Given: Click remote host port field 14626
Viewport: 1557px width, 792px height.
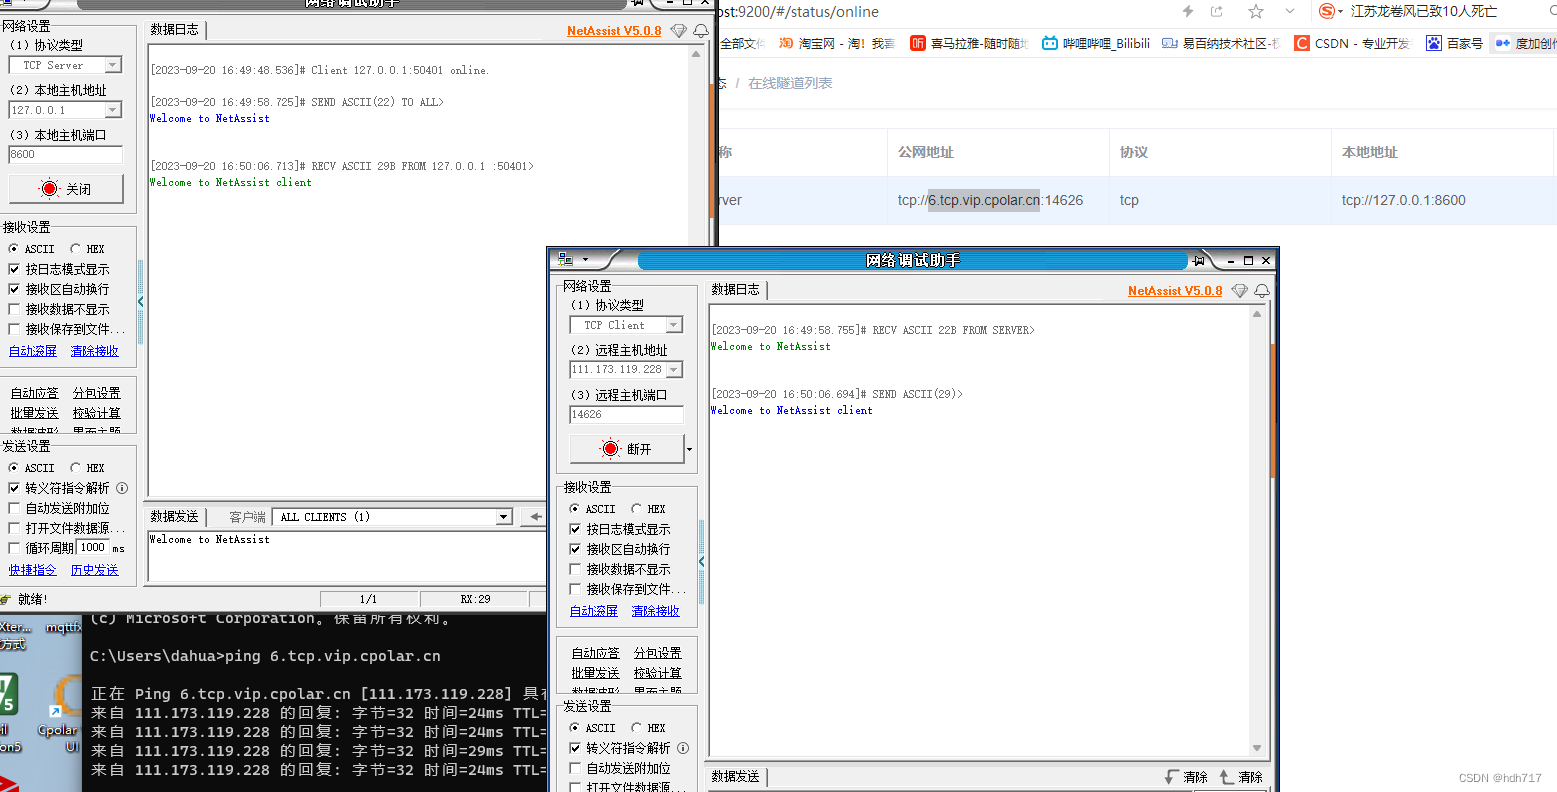Looking at the screenshot, I should [x=627, y=414].
